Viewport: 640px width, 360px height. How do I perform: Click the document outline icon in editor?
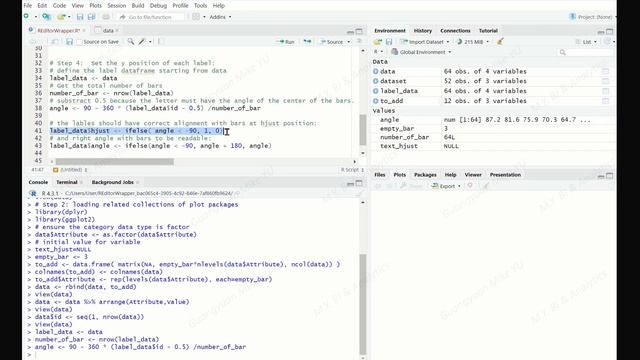359,42
